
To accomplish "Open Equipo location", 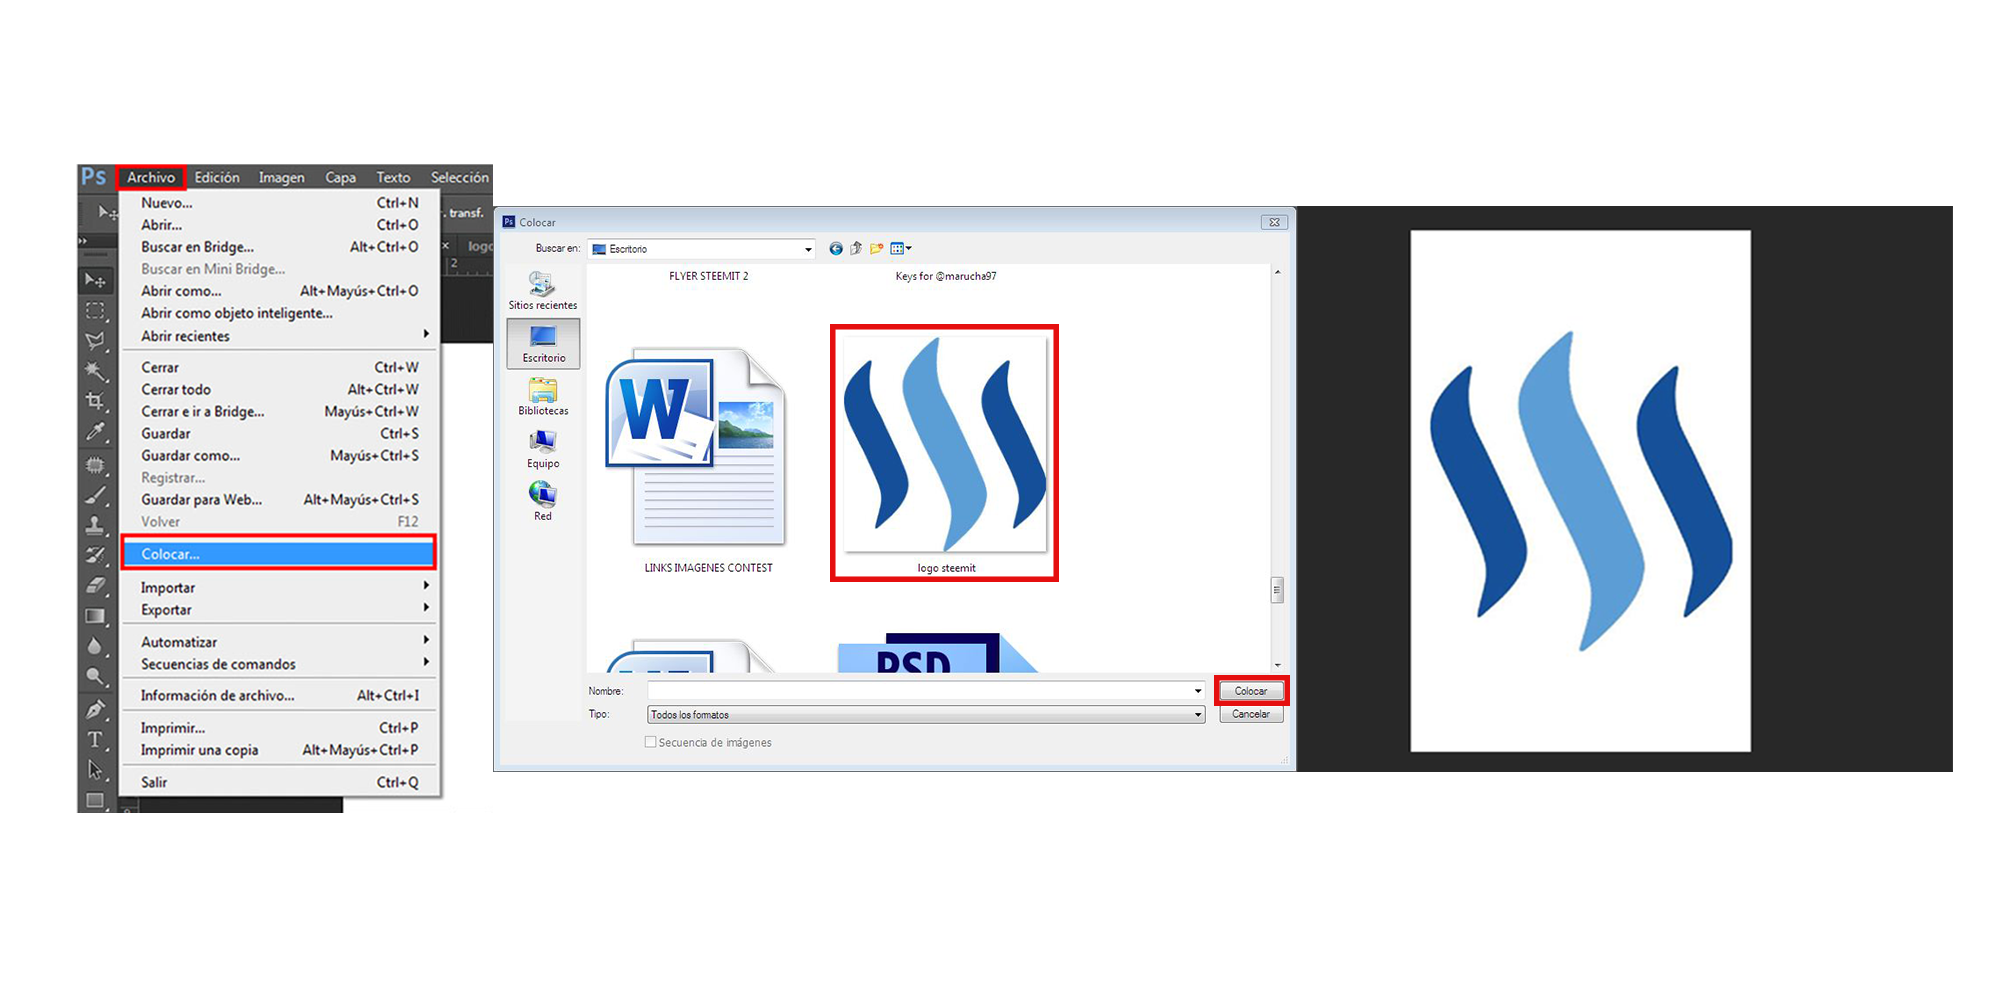I will tap(543, 450).
